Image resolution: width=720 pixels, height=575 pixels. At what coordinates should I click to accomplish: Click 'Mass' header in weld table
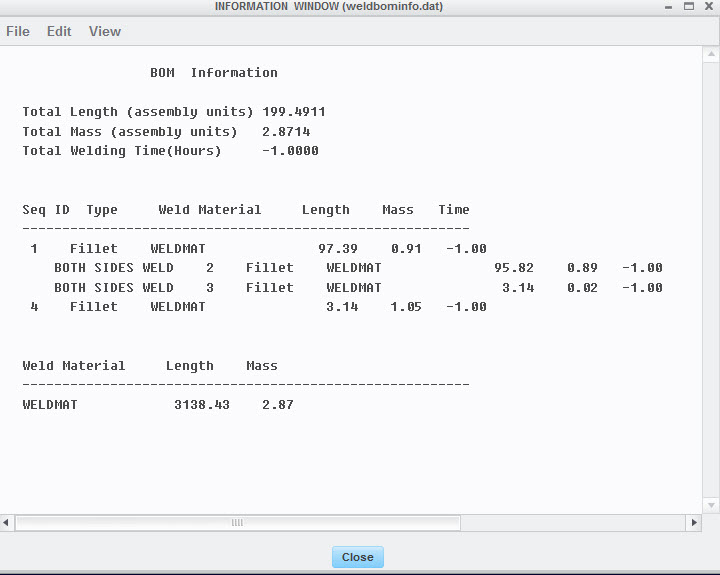[x=398, y=210]
